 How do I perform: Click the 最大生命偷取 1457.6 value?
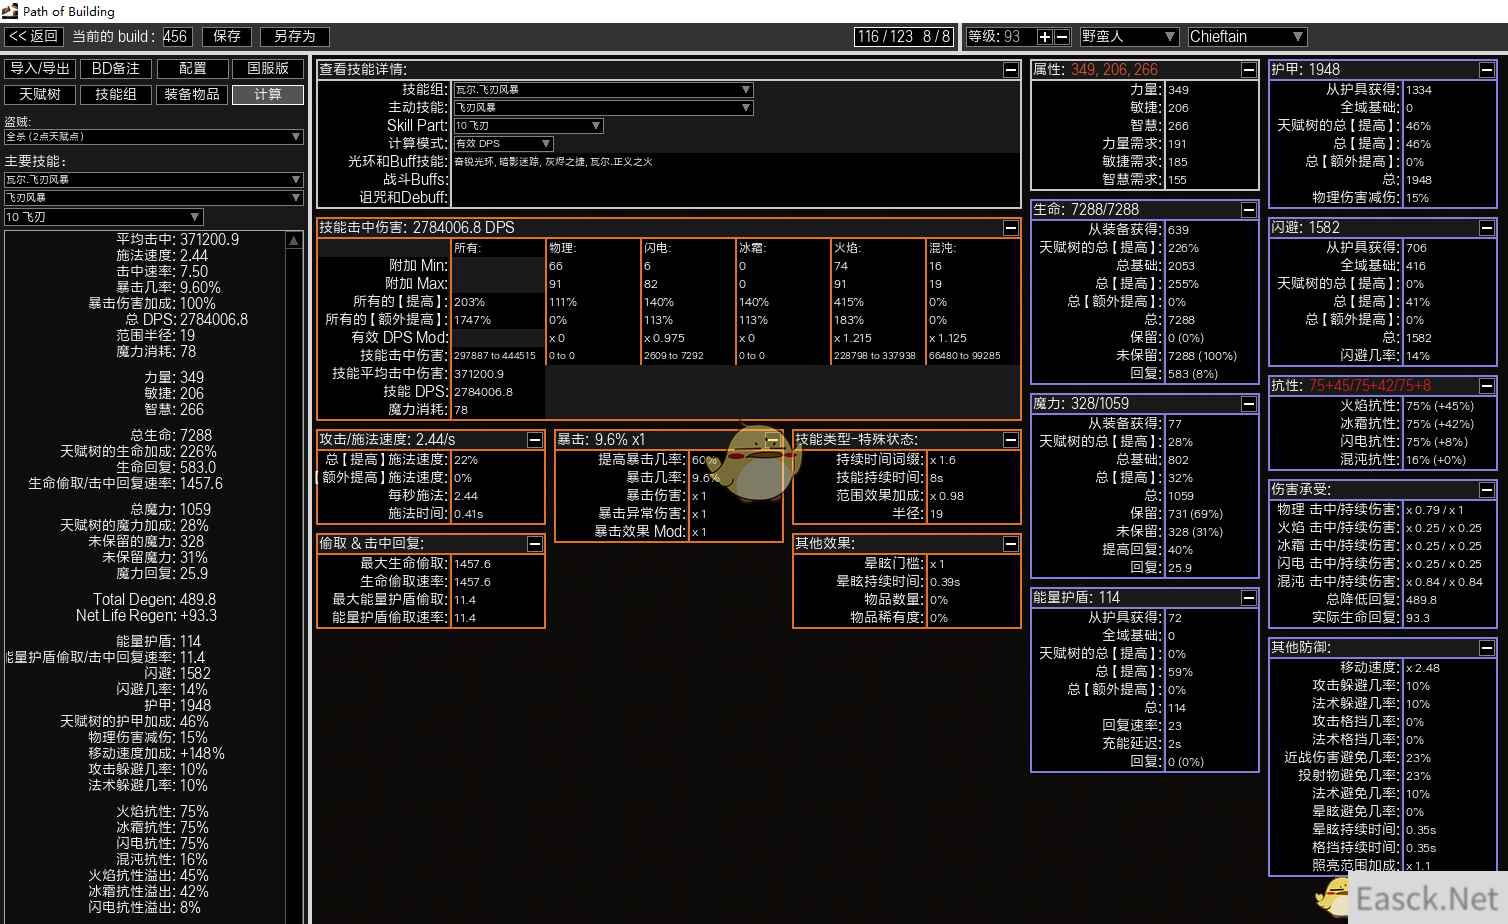coord(472,564)
